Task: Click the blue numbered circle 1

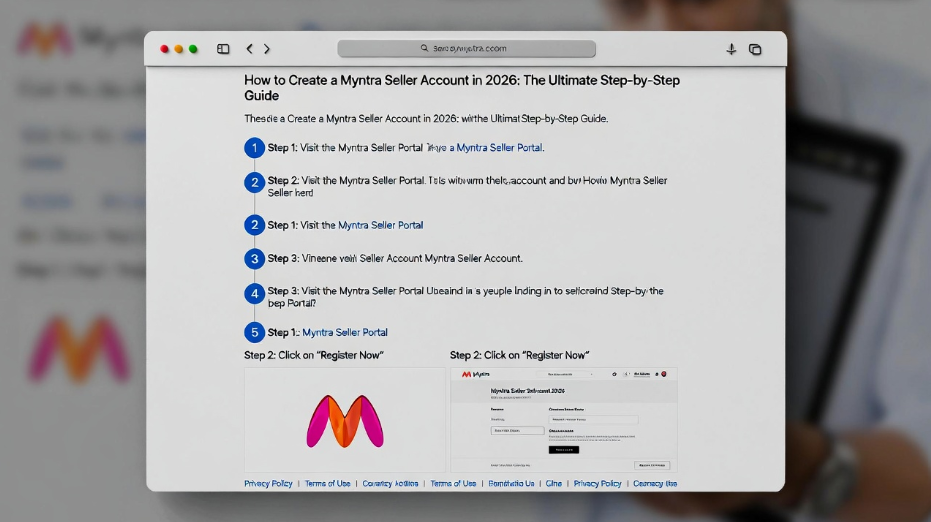Action: pos(254,148)
